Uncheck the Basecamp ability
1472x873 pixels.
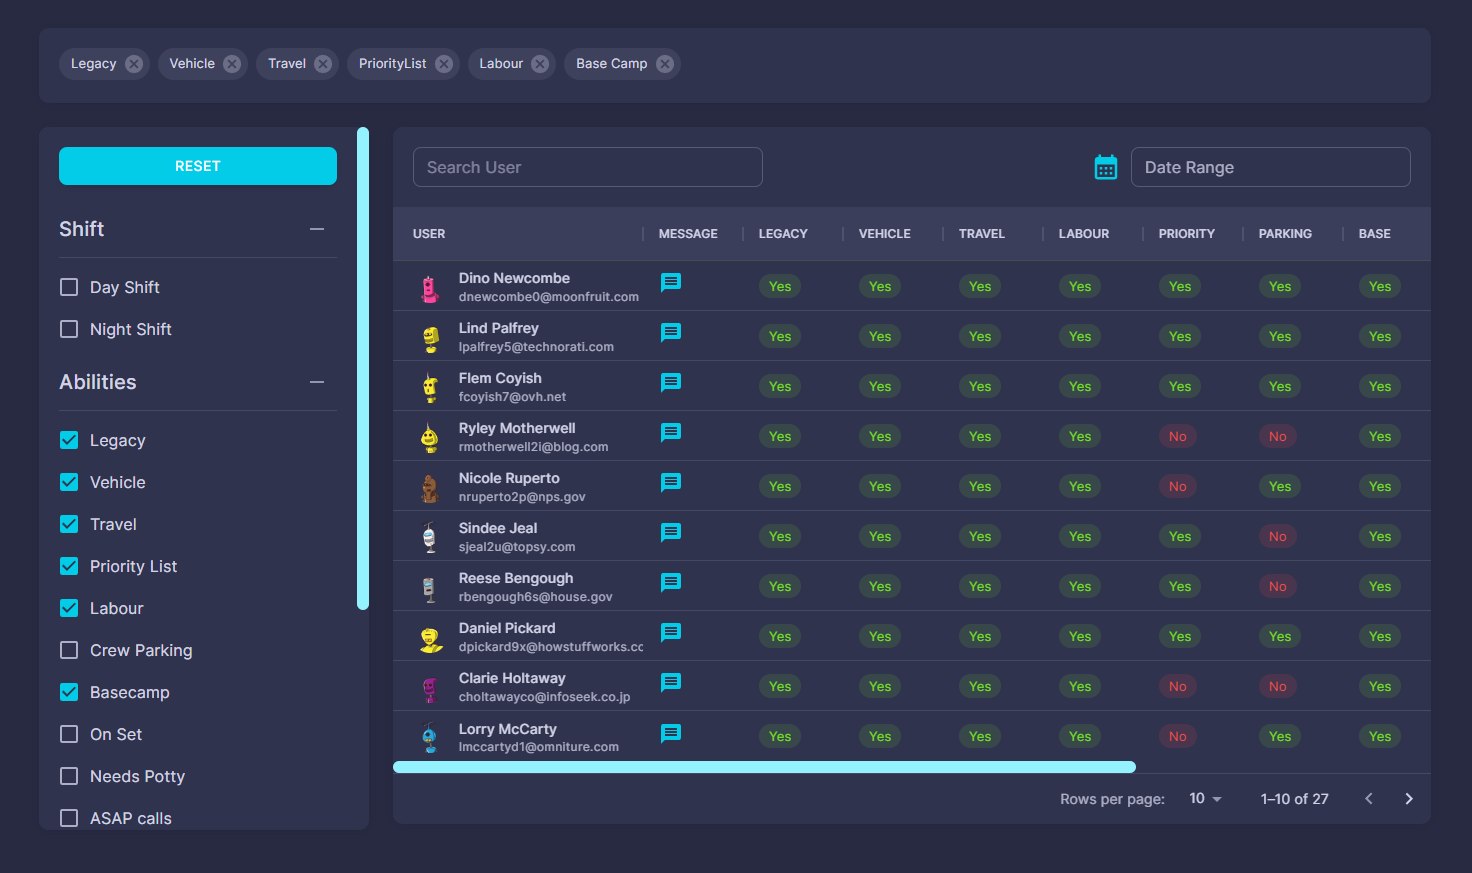69,692
